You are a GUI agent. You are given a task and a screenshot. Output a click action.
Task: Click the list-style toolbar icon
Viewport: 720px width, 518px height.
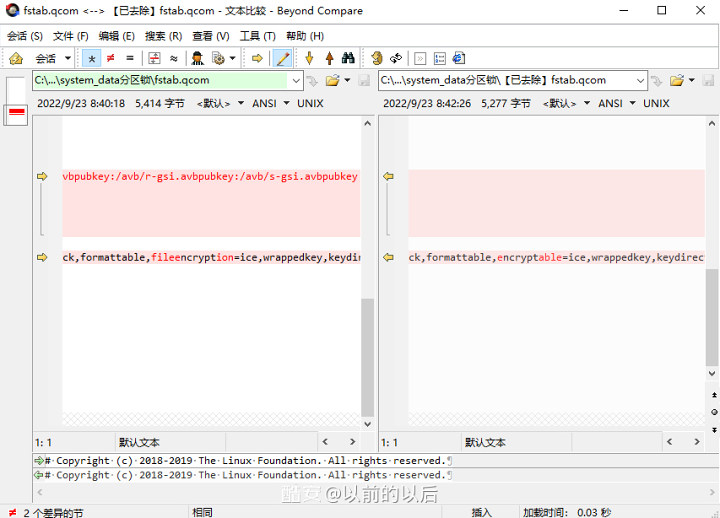click(x=439, y=58)
